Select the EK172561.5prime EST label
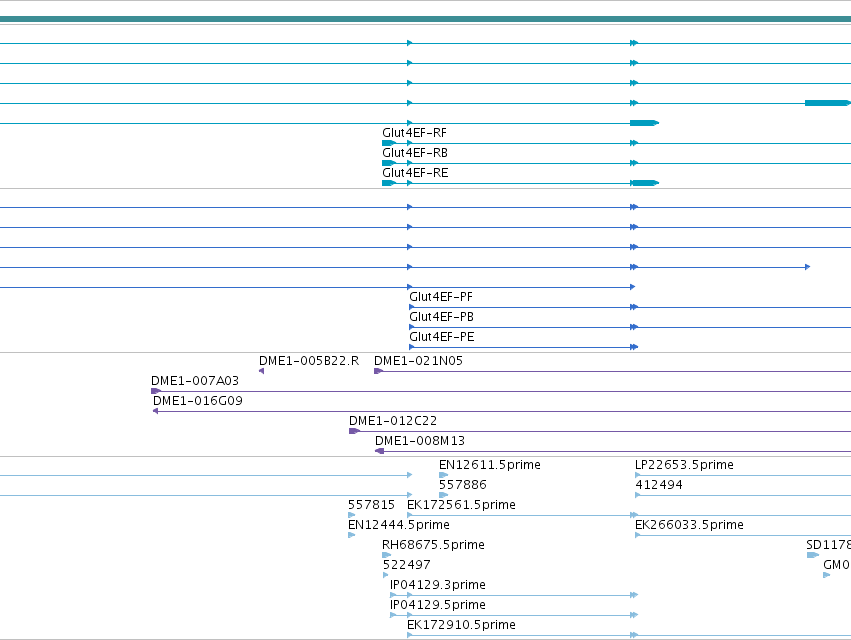 tap(461, 505)
